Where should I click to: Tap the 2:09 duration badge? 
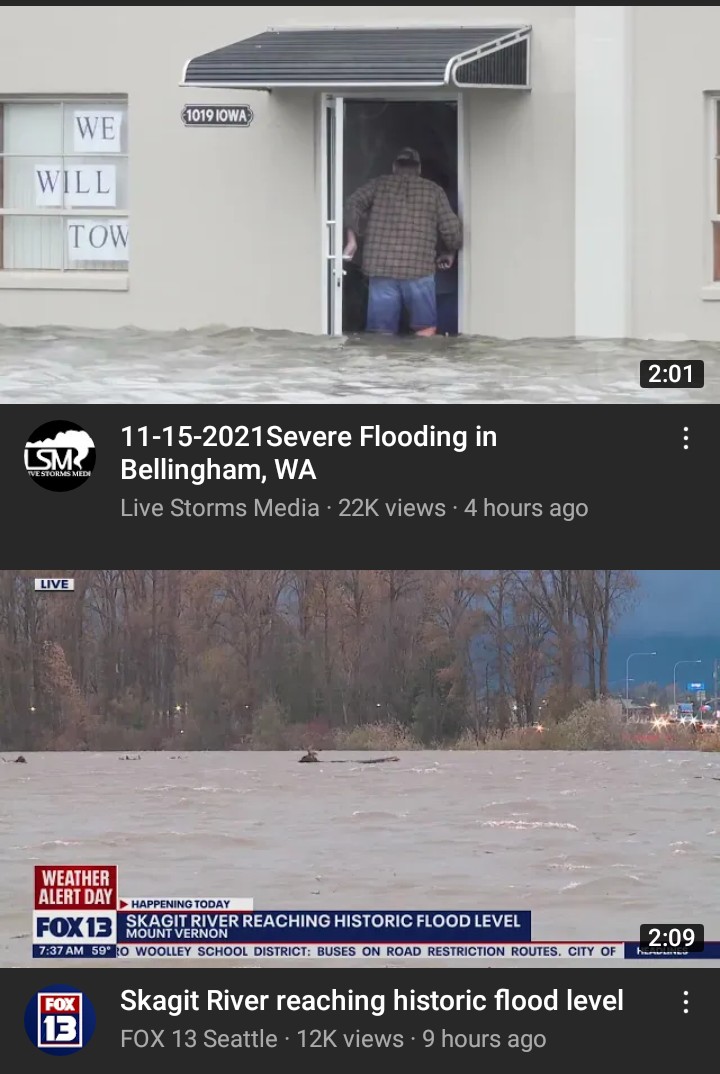[671, 937]
